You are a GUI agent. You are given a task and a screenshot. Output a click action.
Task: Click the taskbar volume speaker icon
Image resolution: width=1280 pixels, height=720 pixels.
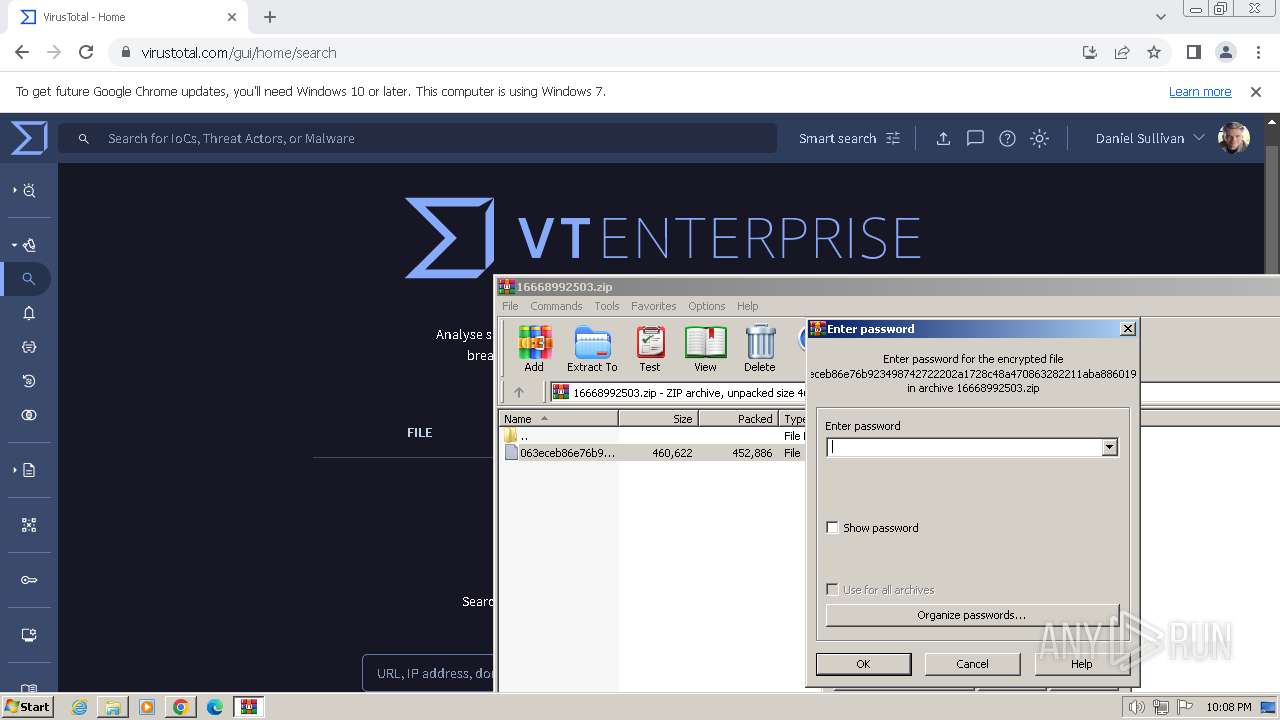pyautogui.click(x=1136, y=707)
